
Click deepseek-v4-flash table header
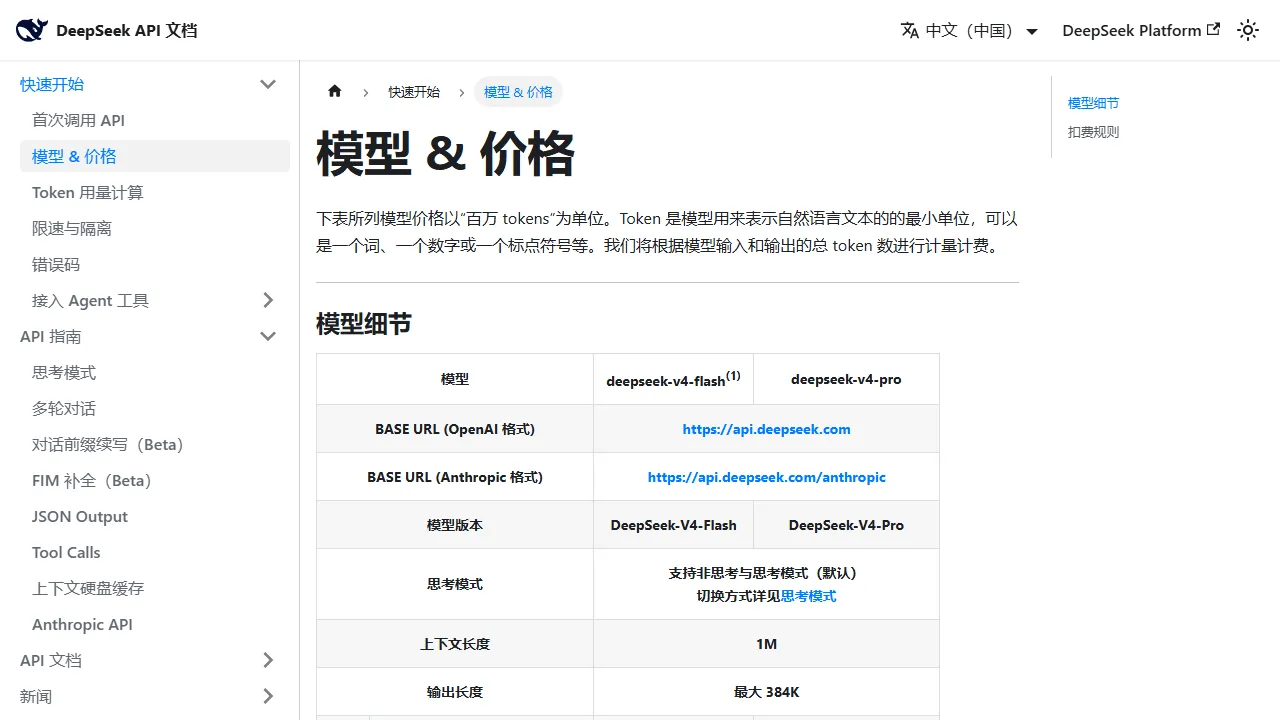[x=673, y=379]
